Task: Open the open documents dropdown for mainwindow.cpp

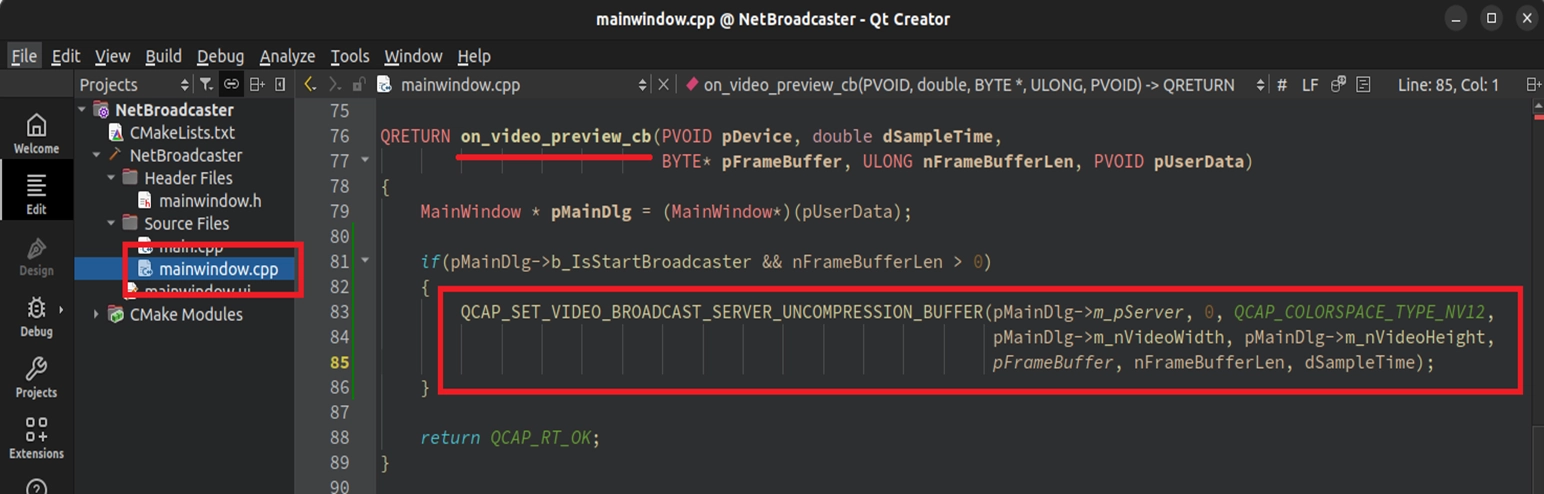Action: 643,85
